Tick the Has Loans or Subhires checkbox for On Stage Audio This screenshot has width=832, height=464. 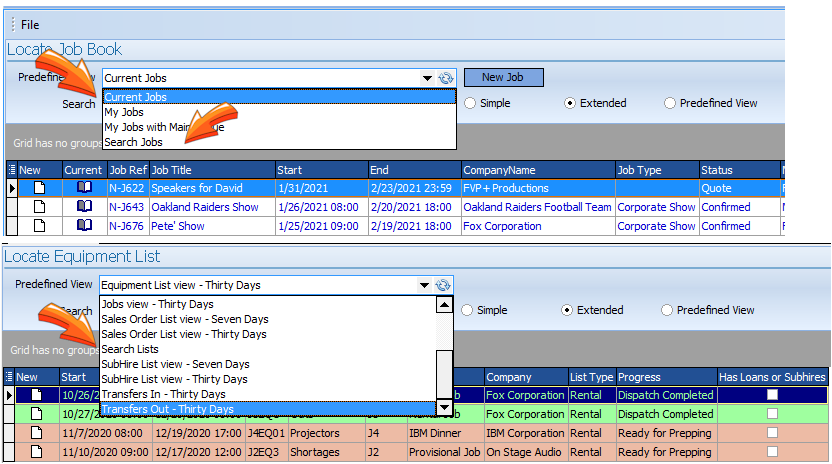pyautogui.click(x=771, y=452)
